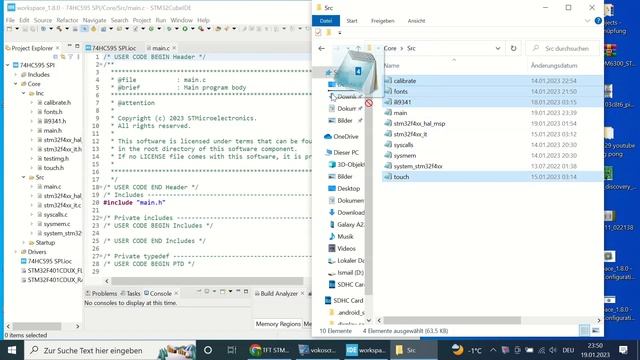Click the Explorer back arrow
The width and height of the screenshot is (640, 360).
pos(322,48)
